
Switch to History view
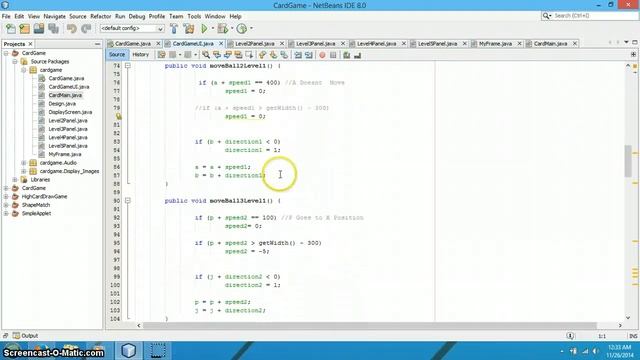pos(140,55)
